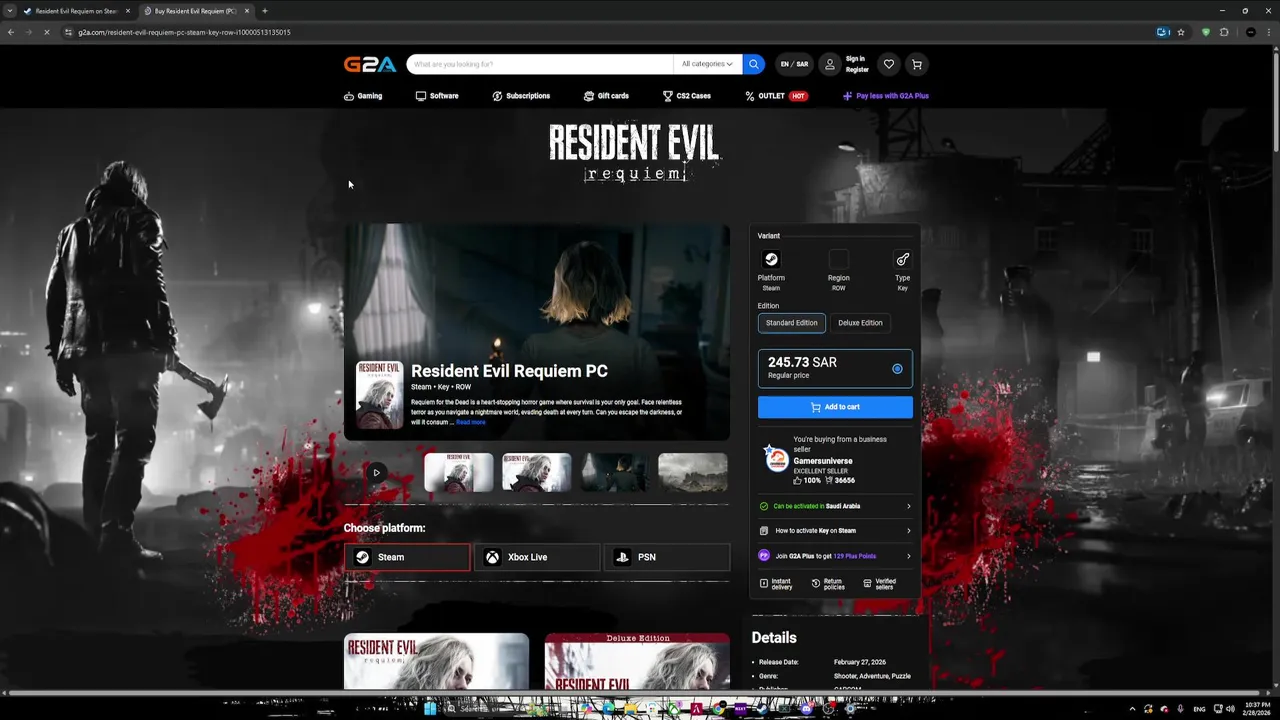This screenshot has width=1280, height=720.
Task: Select first cover art gallery thumbnail
Action: 459,472
